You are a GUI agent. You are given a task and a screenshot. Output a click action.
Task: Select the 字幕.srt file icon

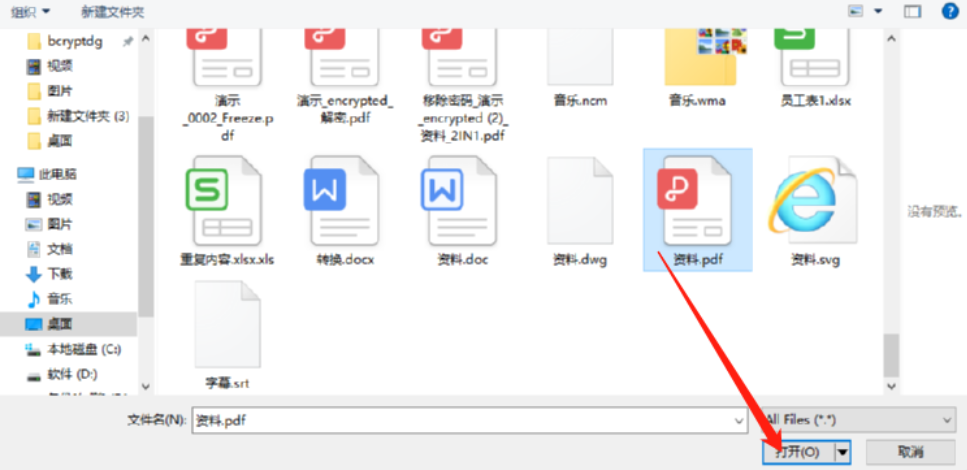tap(227, 324)
